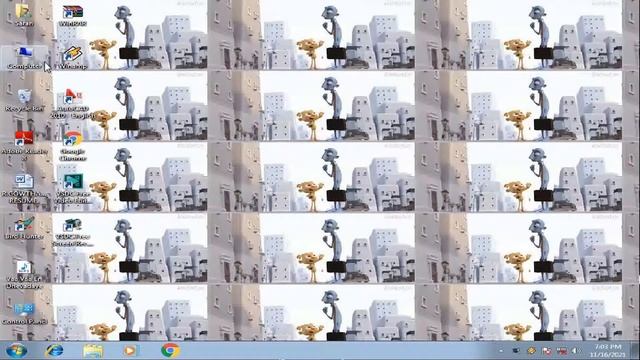Open the Recycle Bin icon
Screen dimensions: 640x360
click(x=24, y=100)
